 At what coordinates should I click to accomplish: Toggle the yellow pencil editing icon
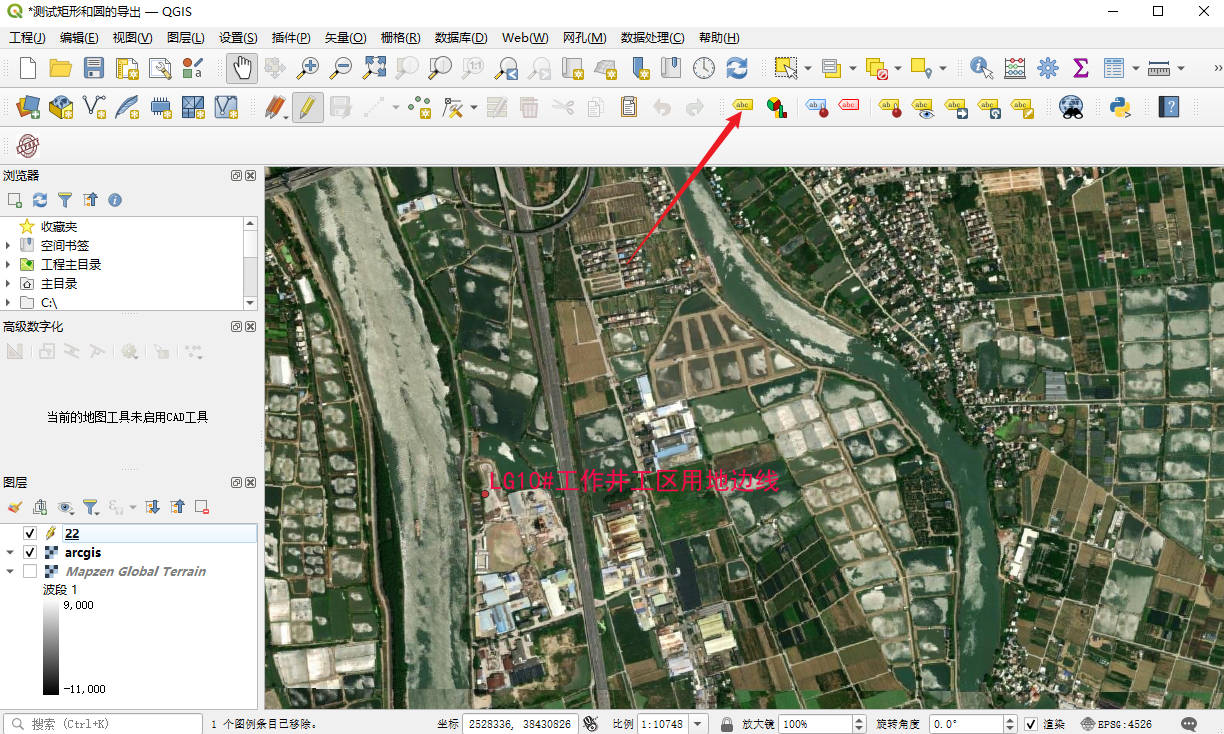(x=308, y=107)
